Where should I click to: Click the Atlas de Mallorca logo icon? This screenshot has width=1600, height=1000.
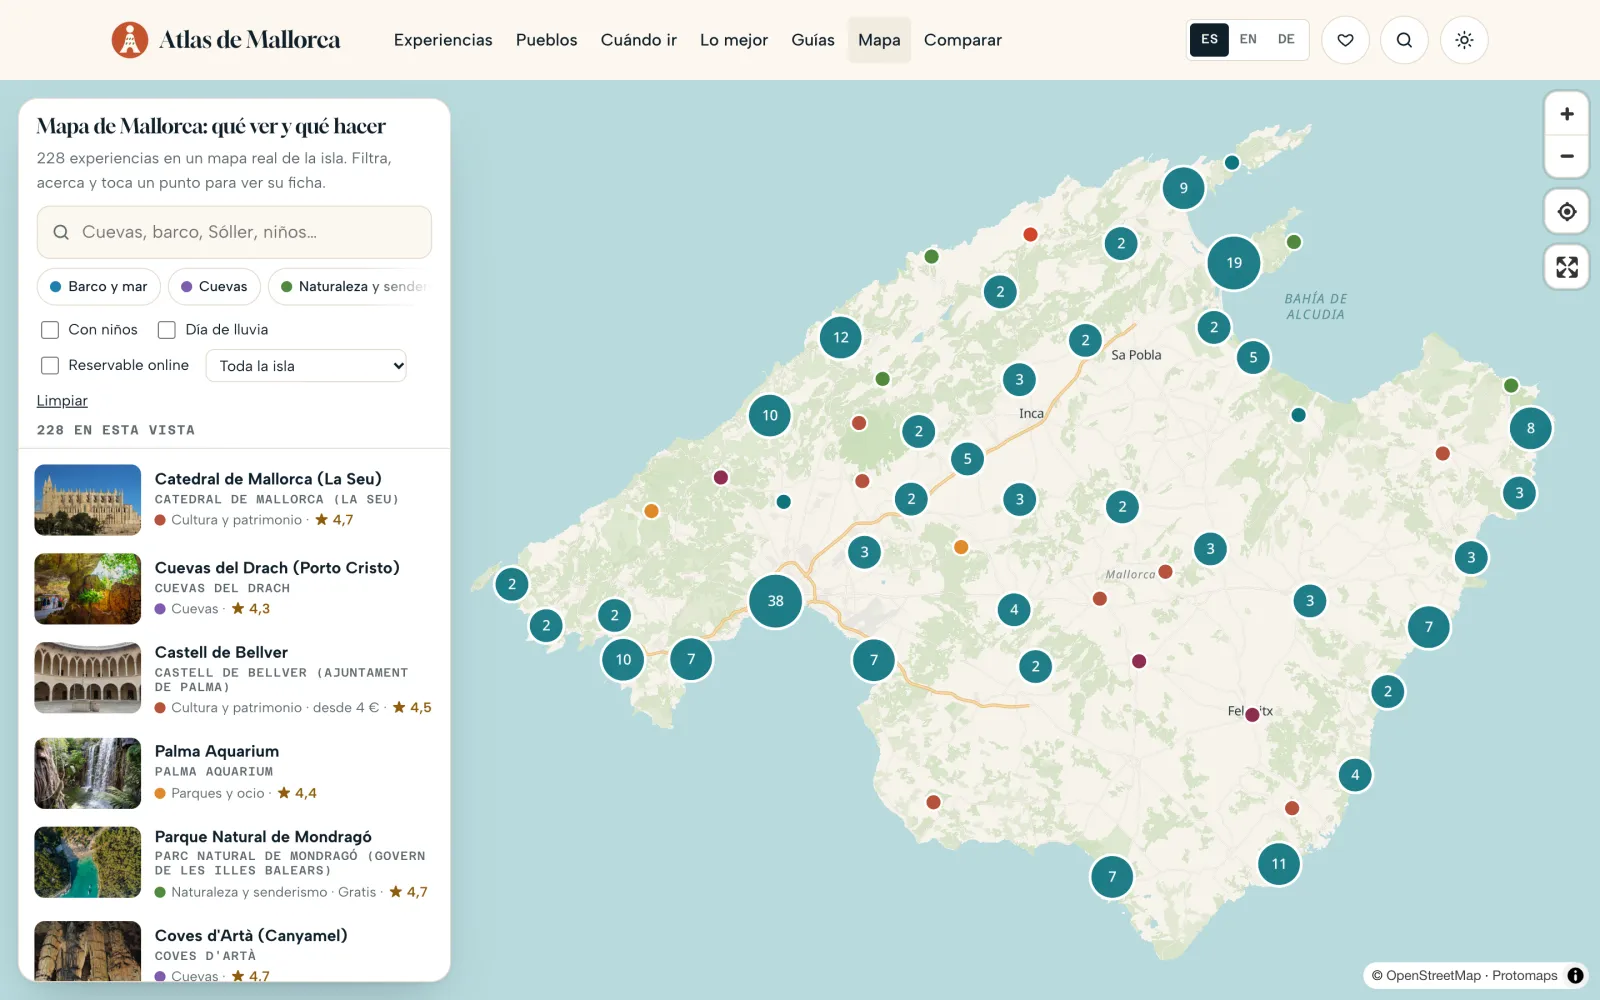tap(130, 40)
